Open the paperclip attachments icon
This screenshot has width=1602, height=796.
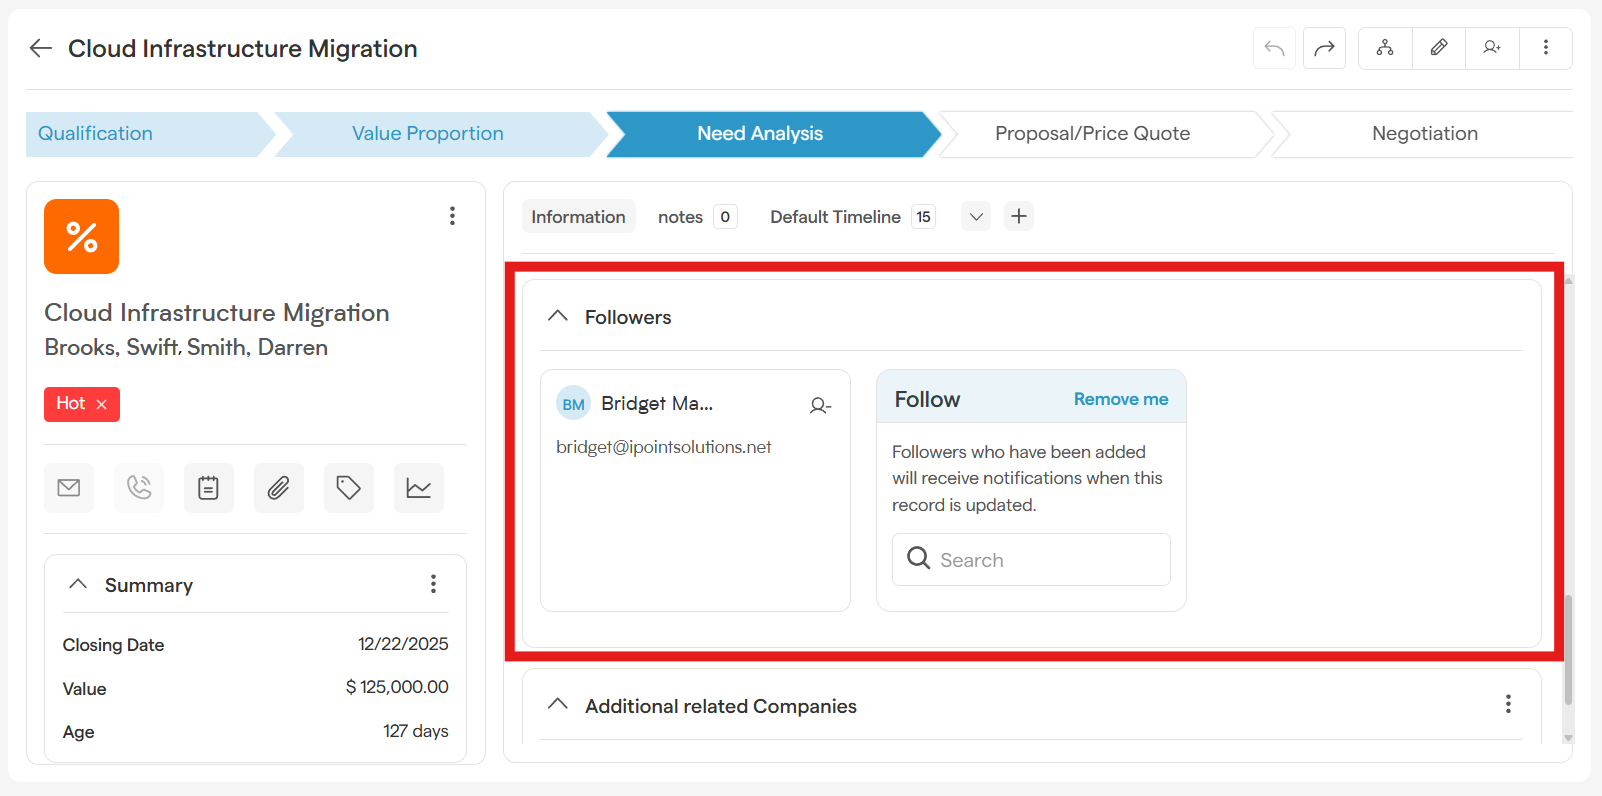[x=279, y=488]
